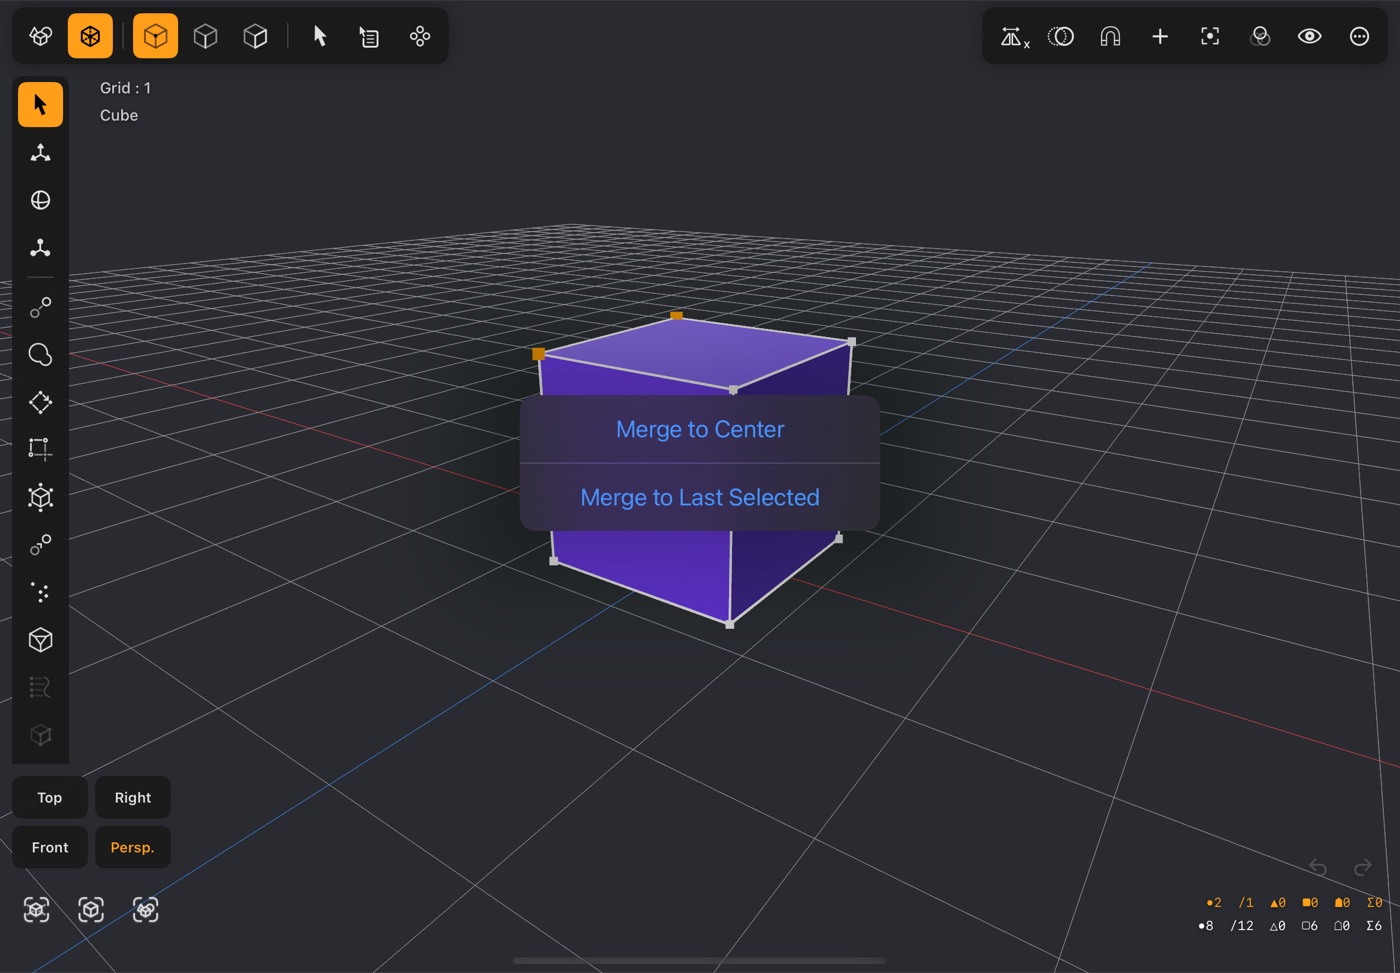Open the more options ellipsis menu
This screenshot has width=1400, height=973.
tap(1359, 36)
